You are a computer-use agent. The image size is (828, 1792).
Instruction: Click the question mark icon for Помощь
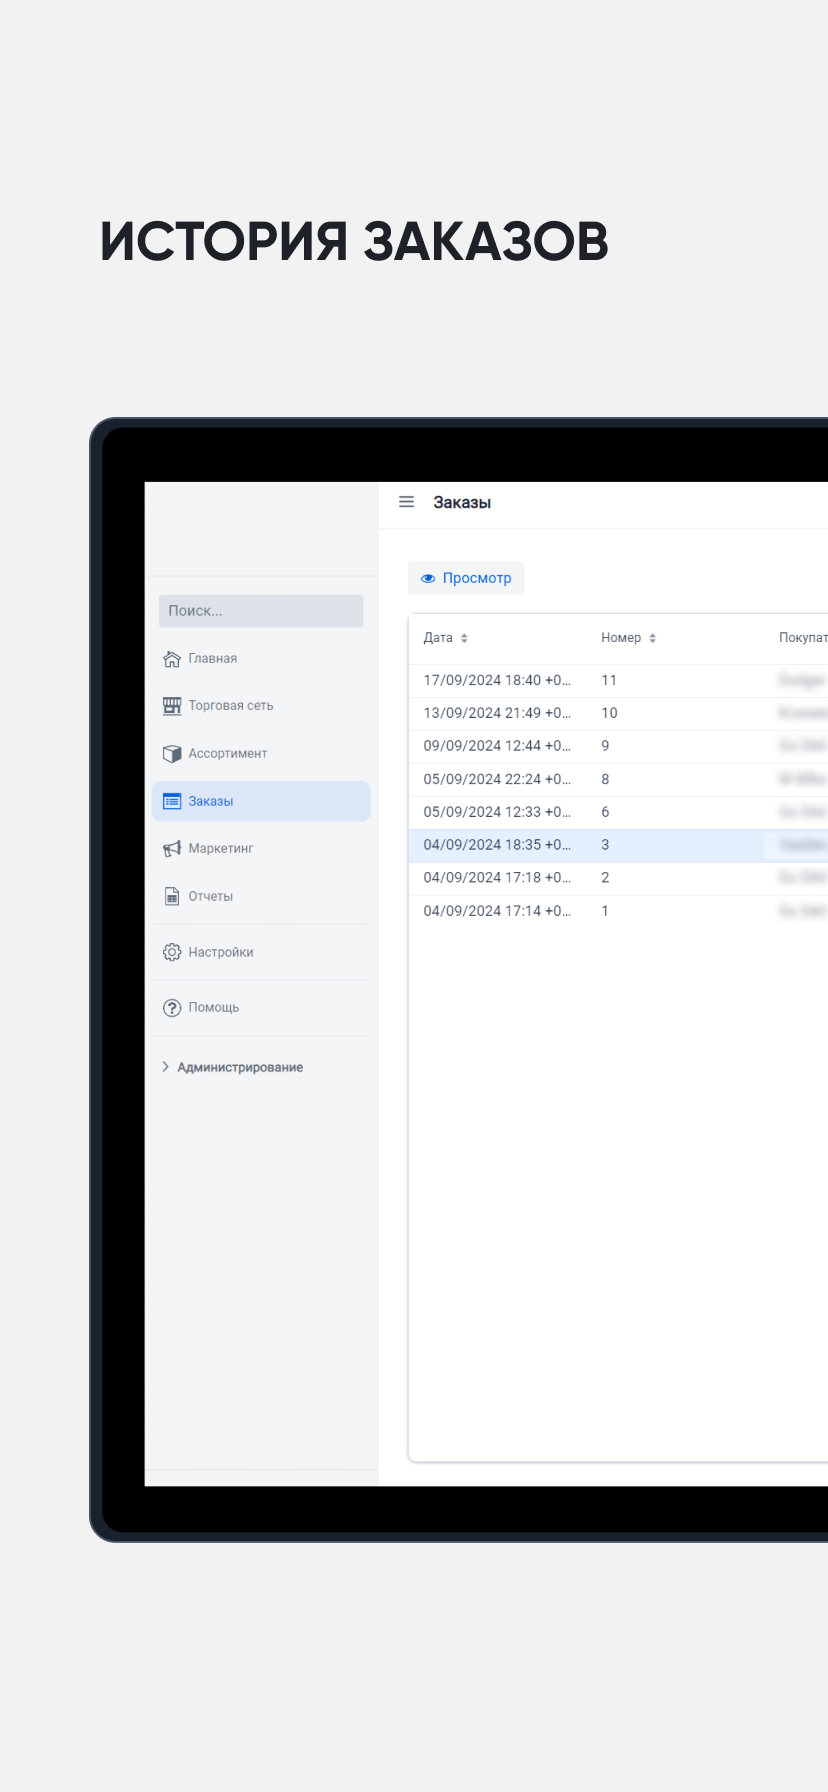pos(172,1007)
